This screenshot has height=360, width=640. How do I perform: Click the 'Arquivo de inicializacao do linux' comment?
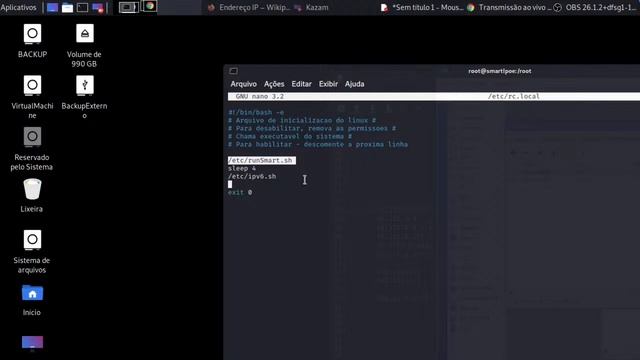coord(302,120)
